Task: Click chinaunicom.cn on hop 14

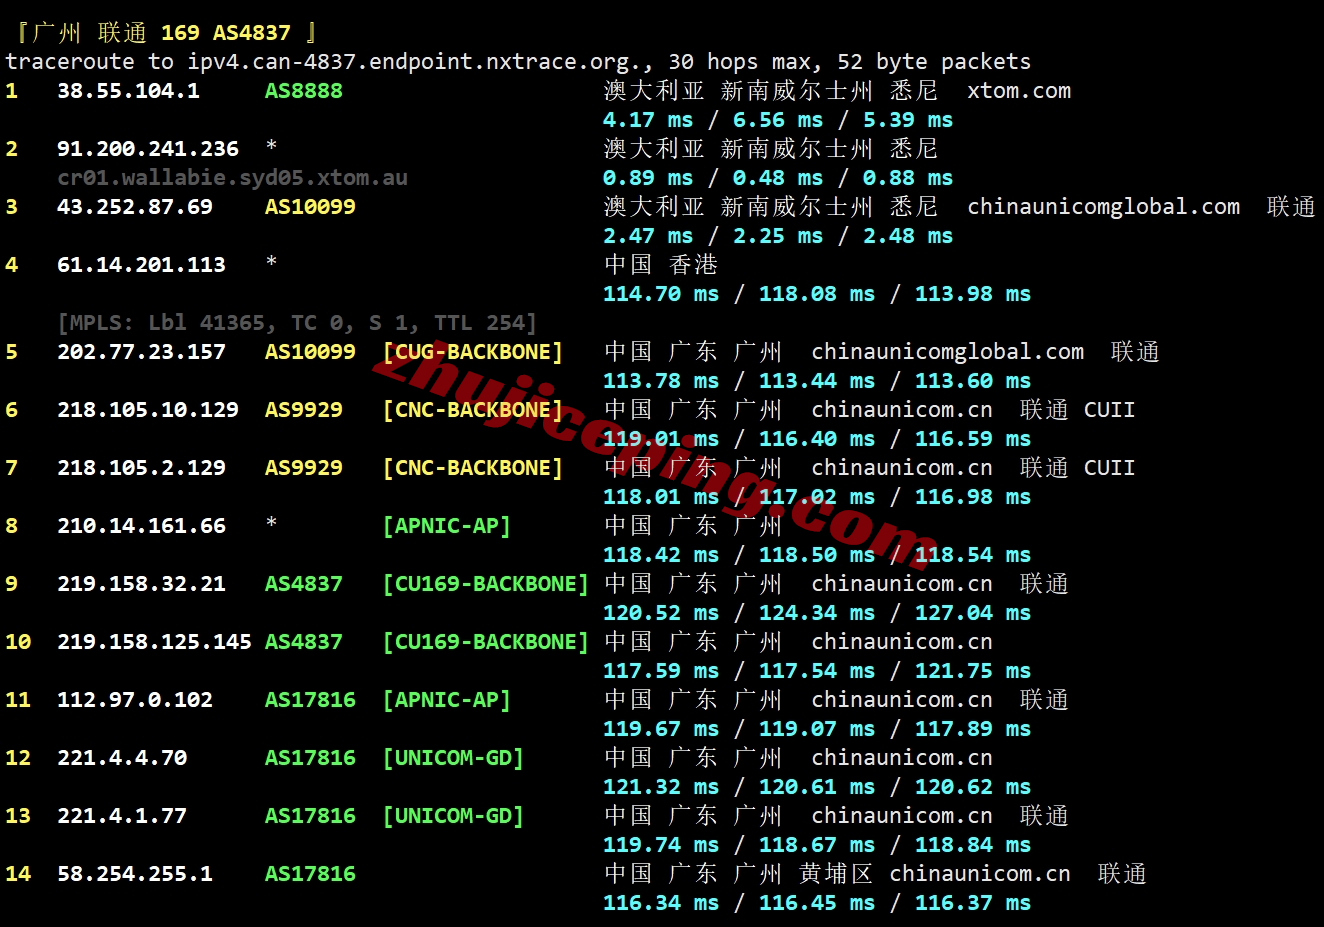Action: click(980, 874)
